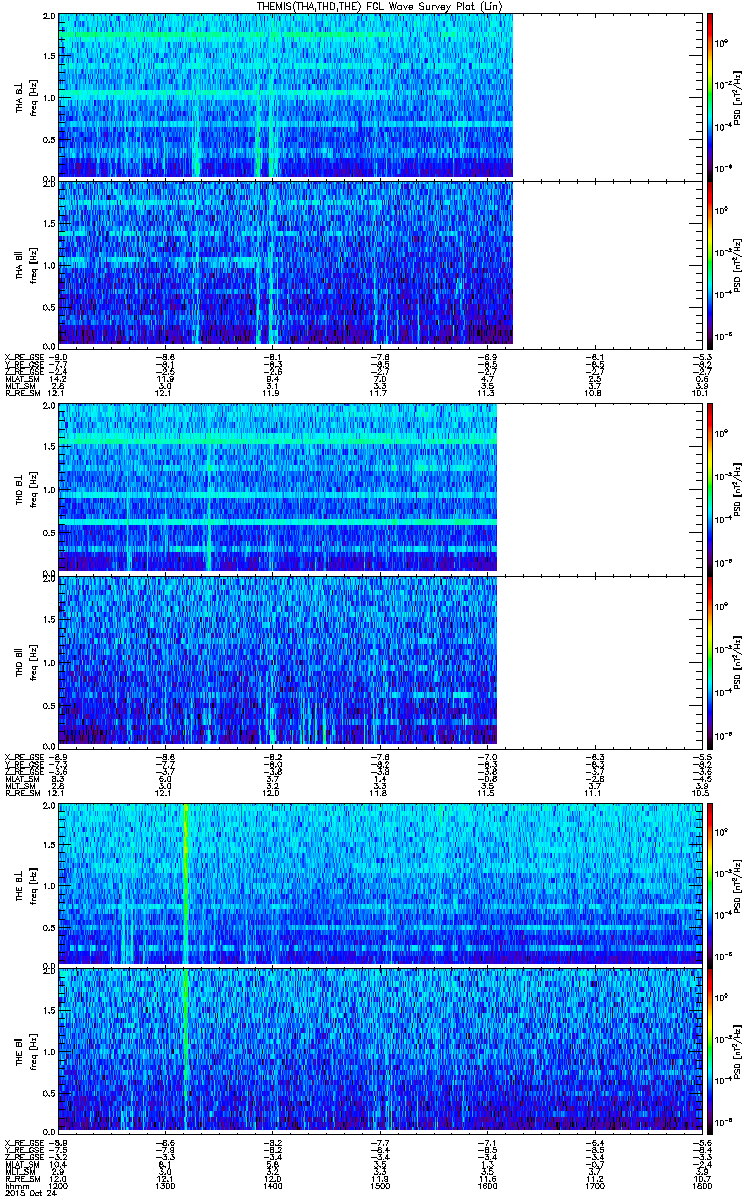Click the 1500 time tick label
The height and width of the screenshot is (1200, 750).
pyautogui.click(x=379, y=1188)
